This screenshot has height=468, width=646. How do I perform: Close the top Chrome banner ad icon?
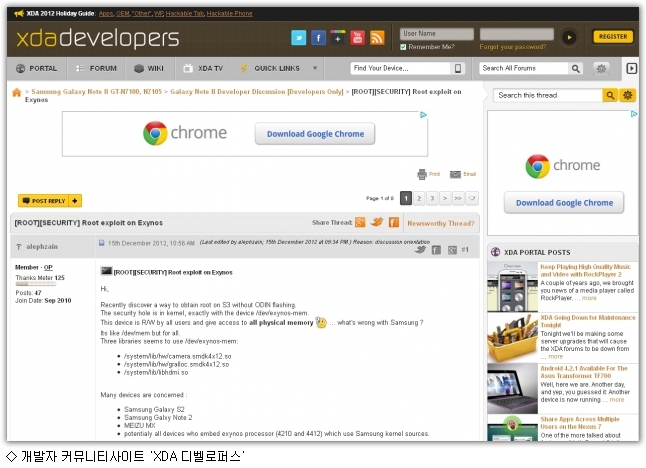click(424, 115)
